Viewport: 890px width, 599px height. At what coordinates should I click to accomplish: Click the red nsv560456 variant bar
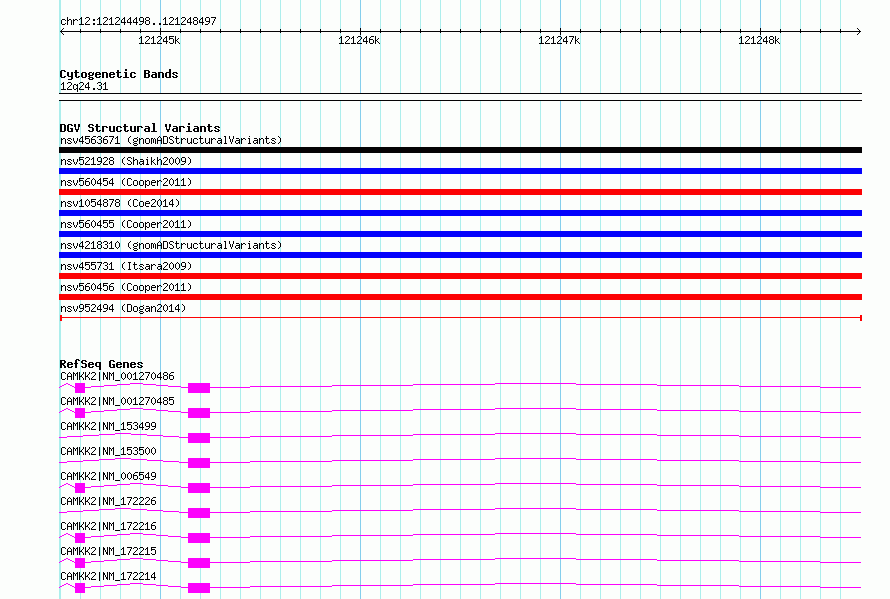coord(460,297)
